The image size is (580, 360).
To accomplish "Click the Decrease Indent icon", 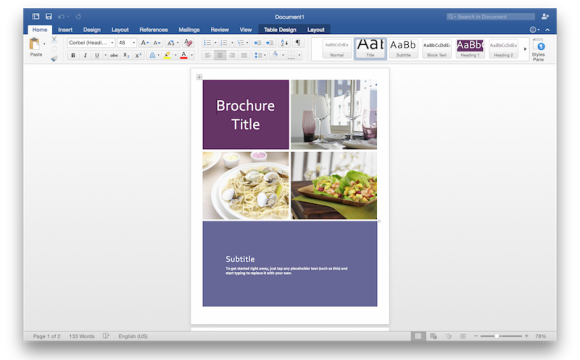I will point(257,43).
